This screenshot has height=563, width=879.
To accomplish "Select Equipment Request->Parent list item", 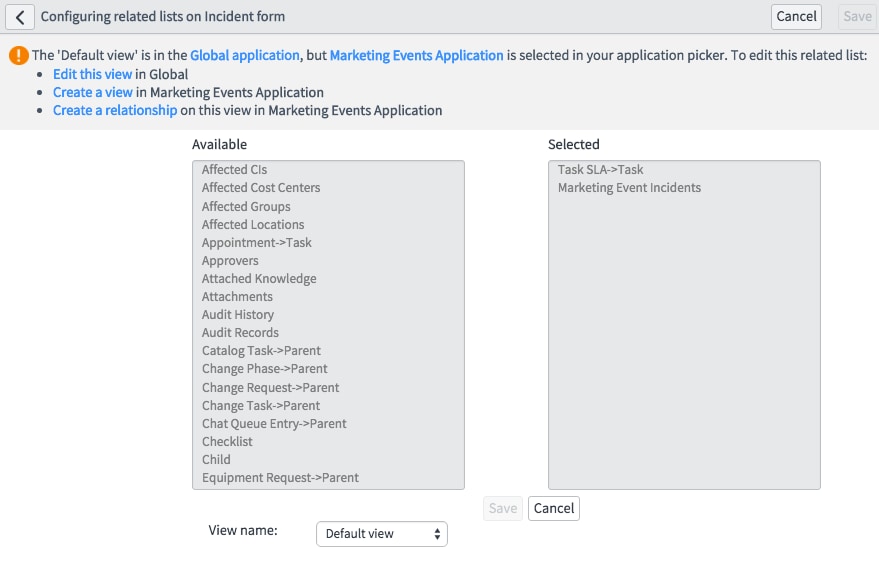I will 280,478.
